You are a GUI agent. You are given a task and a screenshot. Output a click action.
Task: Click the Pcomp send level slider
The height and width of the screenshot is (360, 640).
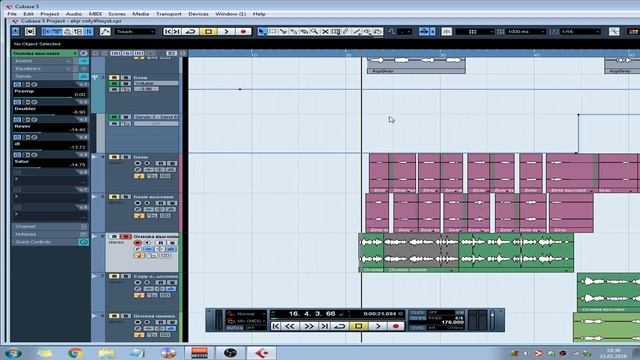[x=50, y=98]
